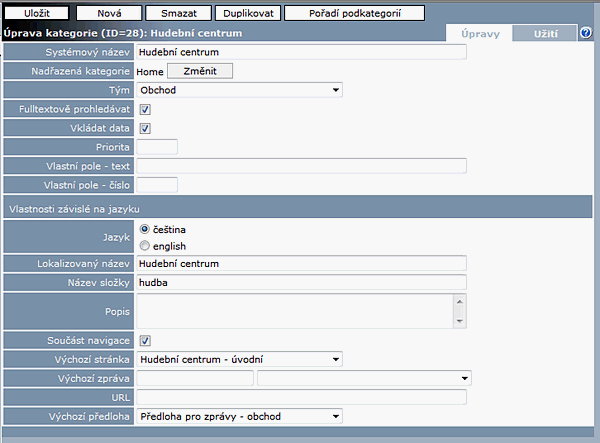
Task: Select english language radio button
Action: [x=145, y=246]
